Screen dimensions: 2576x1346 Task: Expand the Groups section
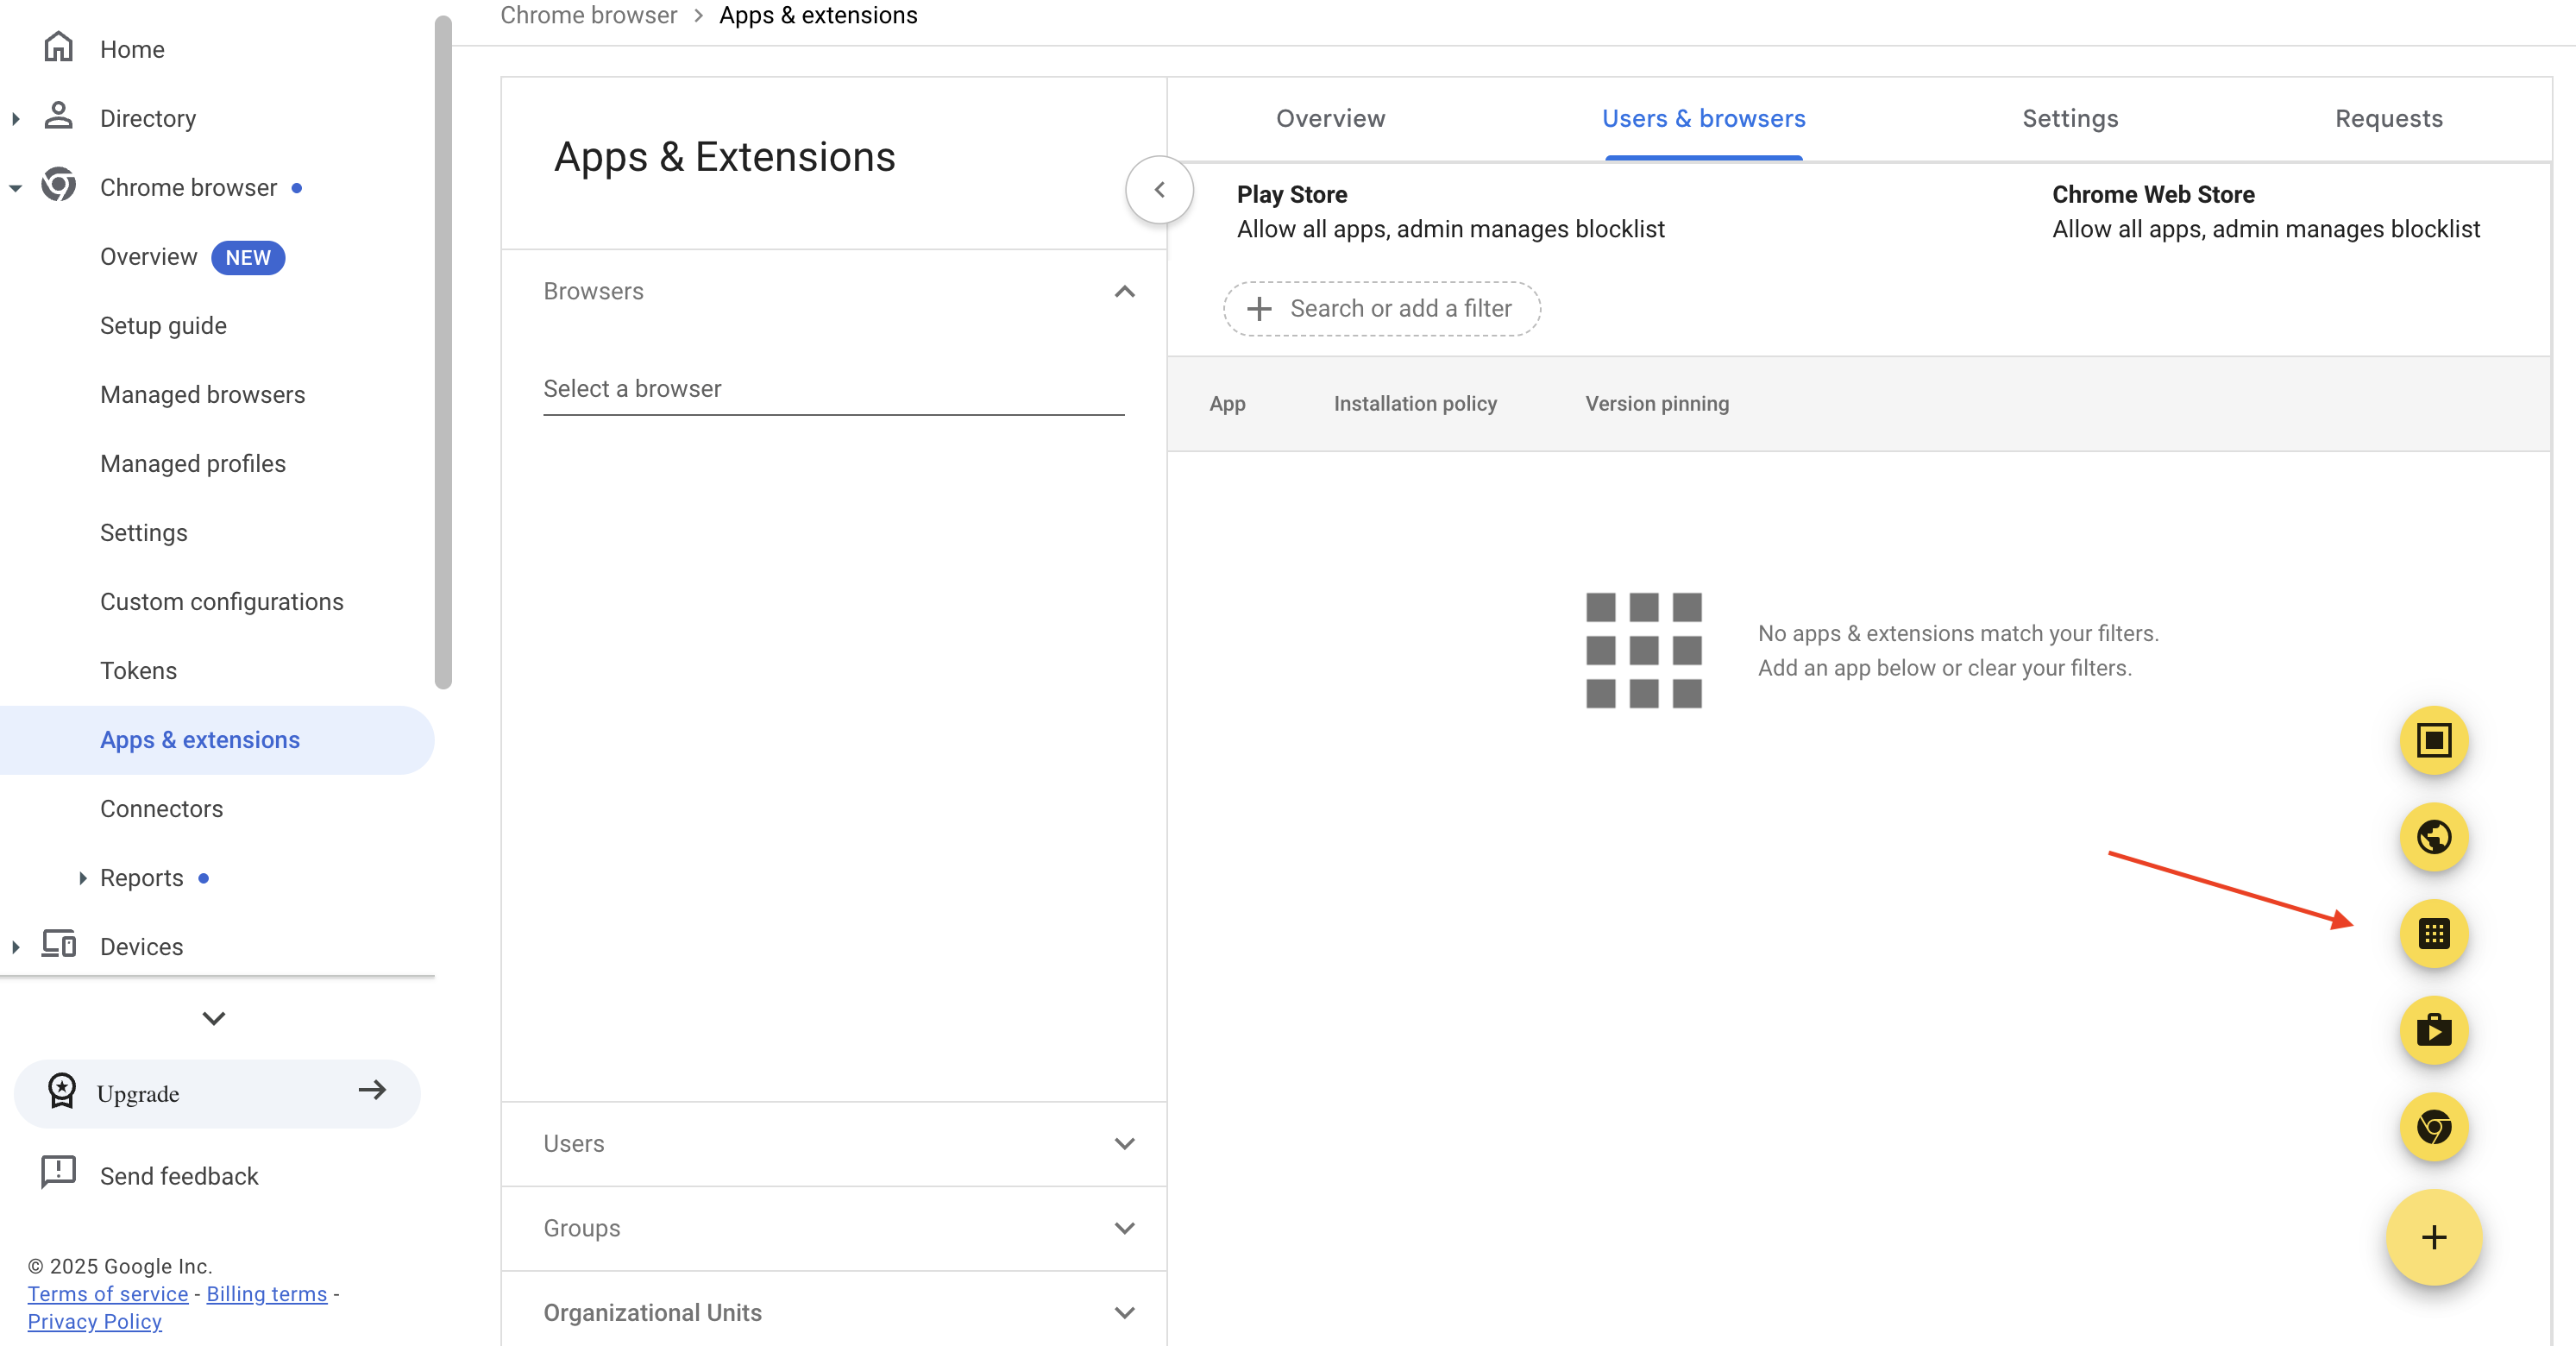point(1124,1228)
